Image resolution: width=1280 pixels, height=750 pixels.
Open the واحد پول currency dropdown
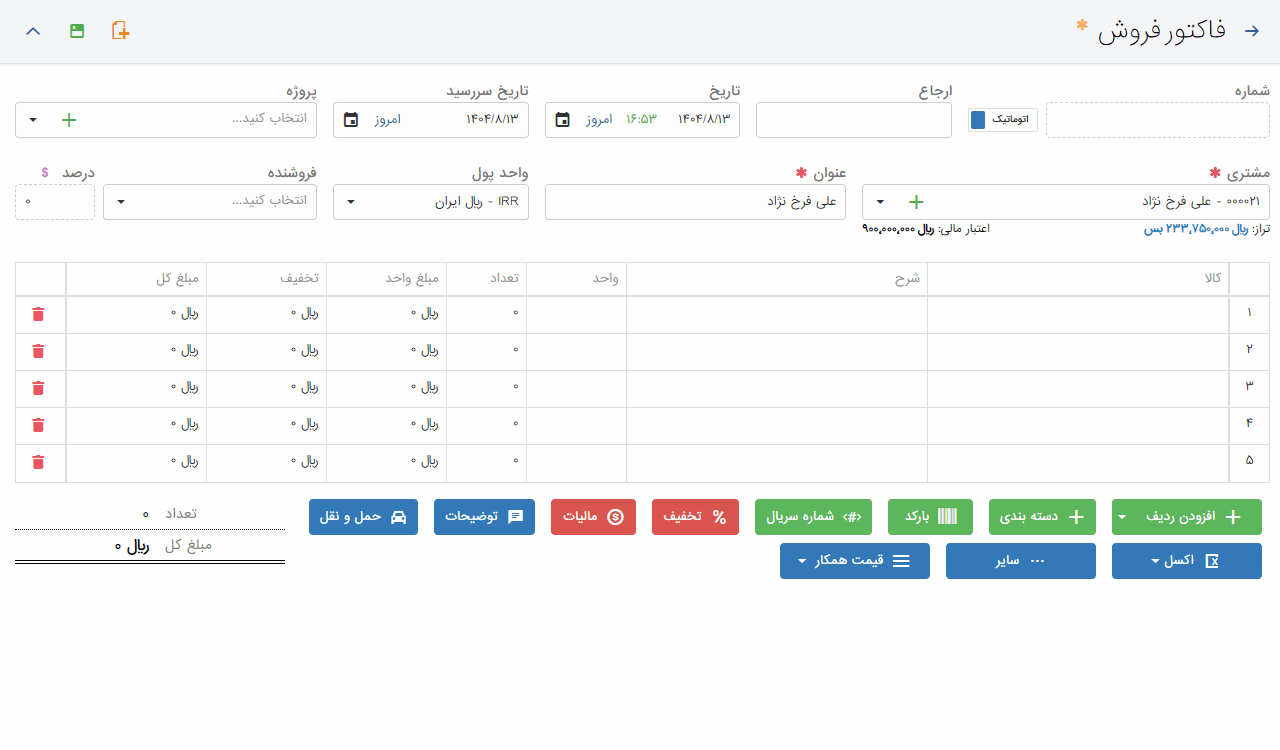[351, 202]
